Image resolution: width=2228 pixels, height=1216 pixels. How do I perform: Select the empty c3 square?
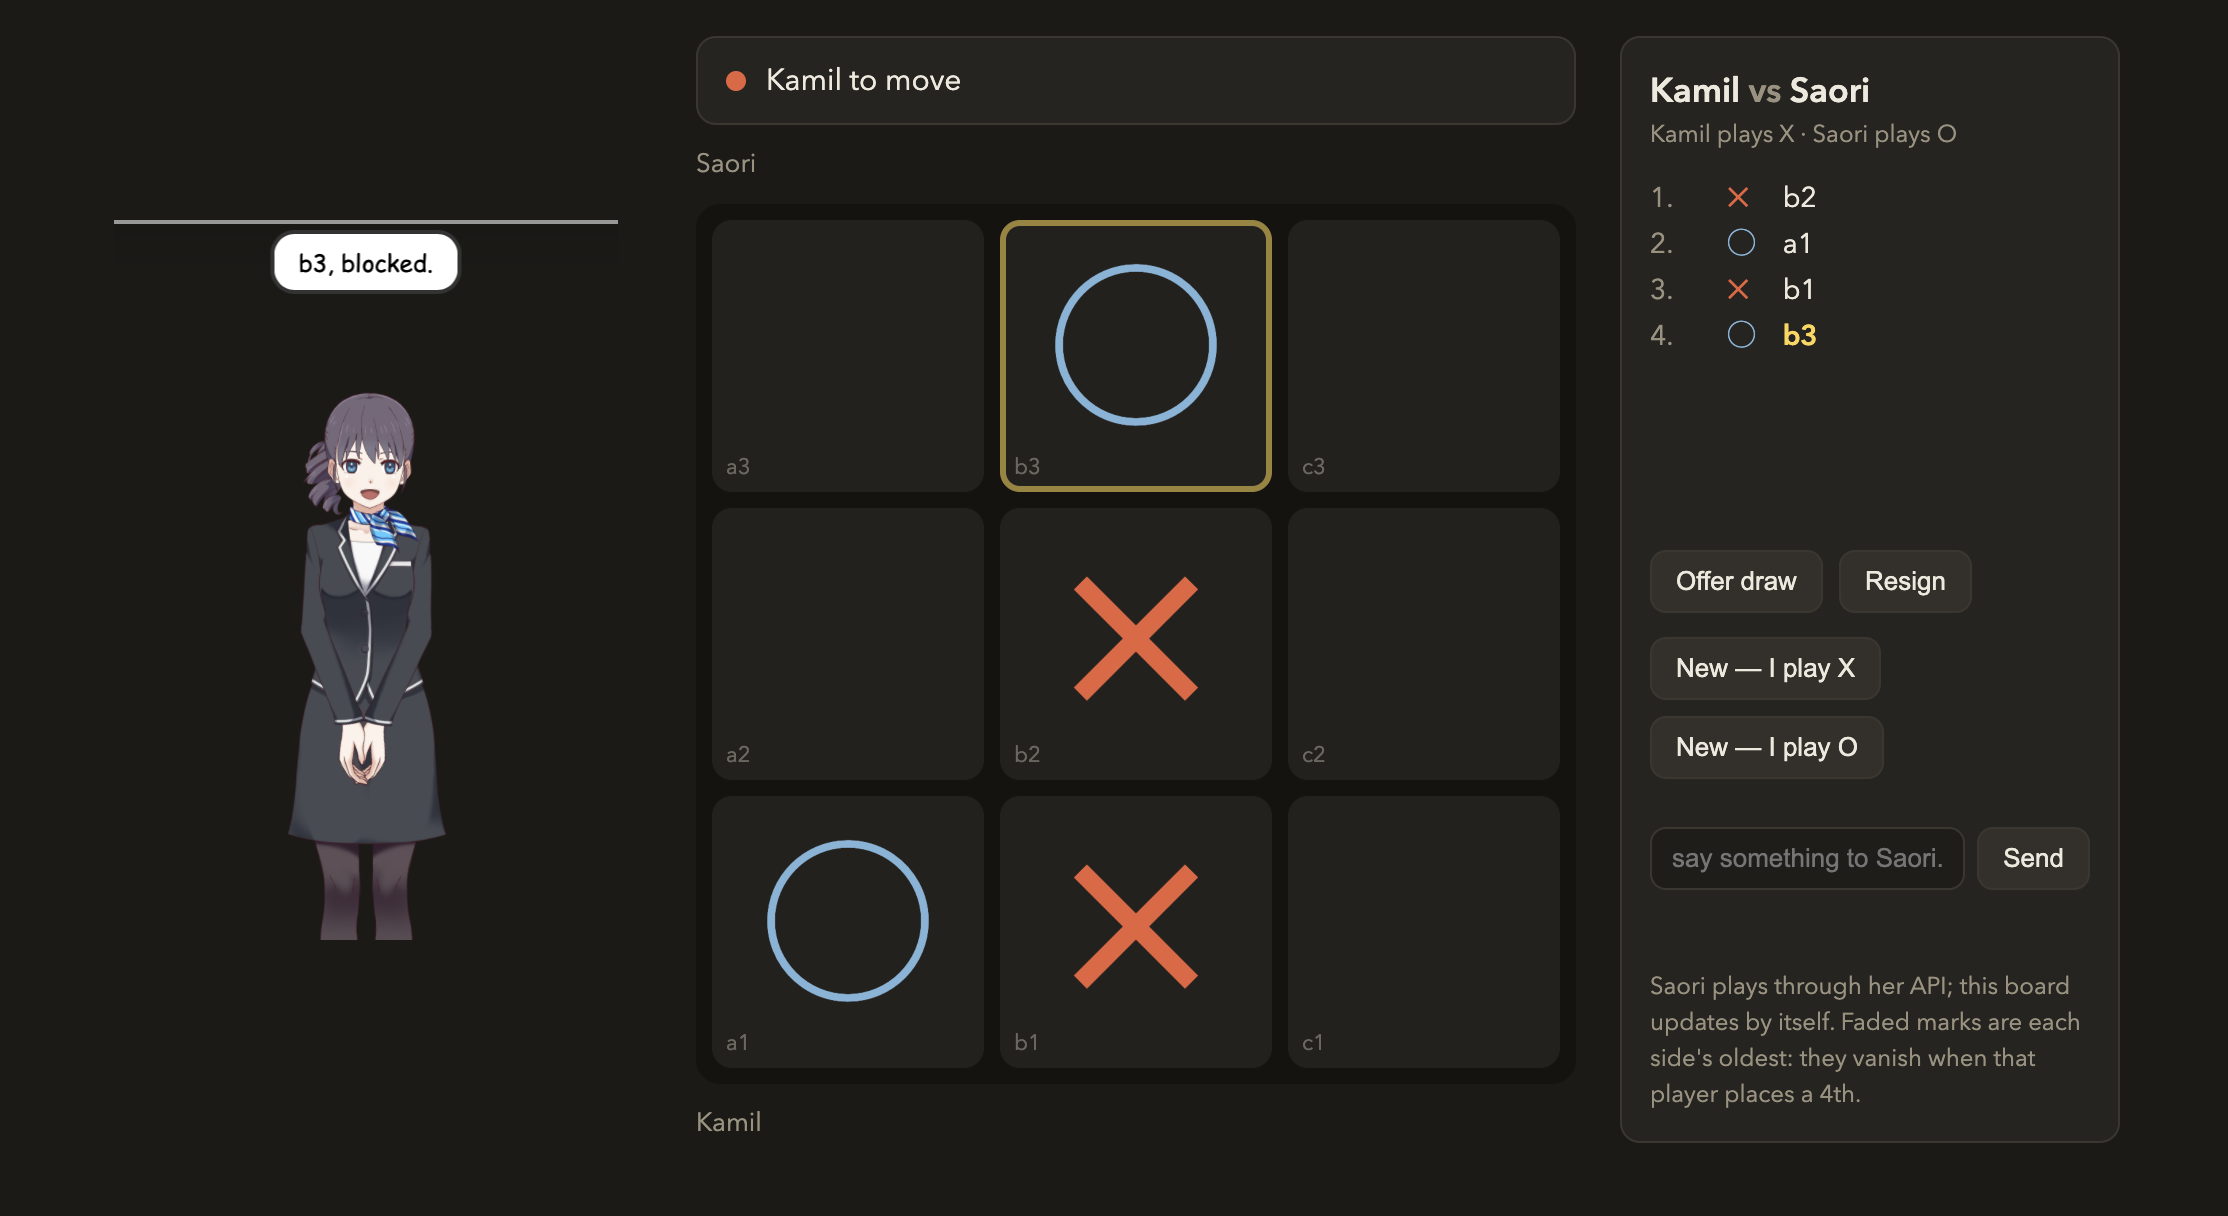pyautogui.click(x=1423, y=356)
